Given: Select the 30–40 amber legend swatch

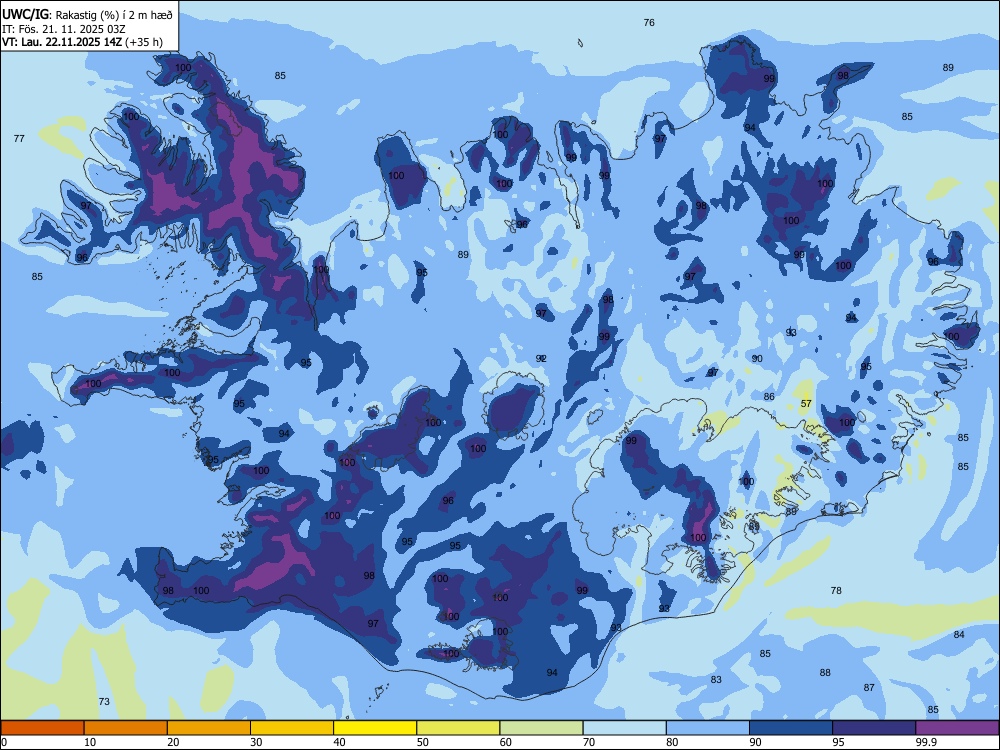Looking at the screenshot, I should coord(292,728).
